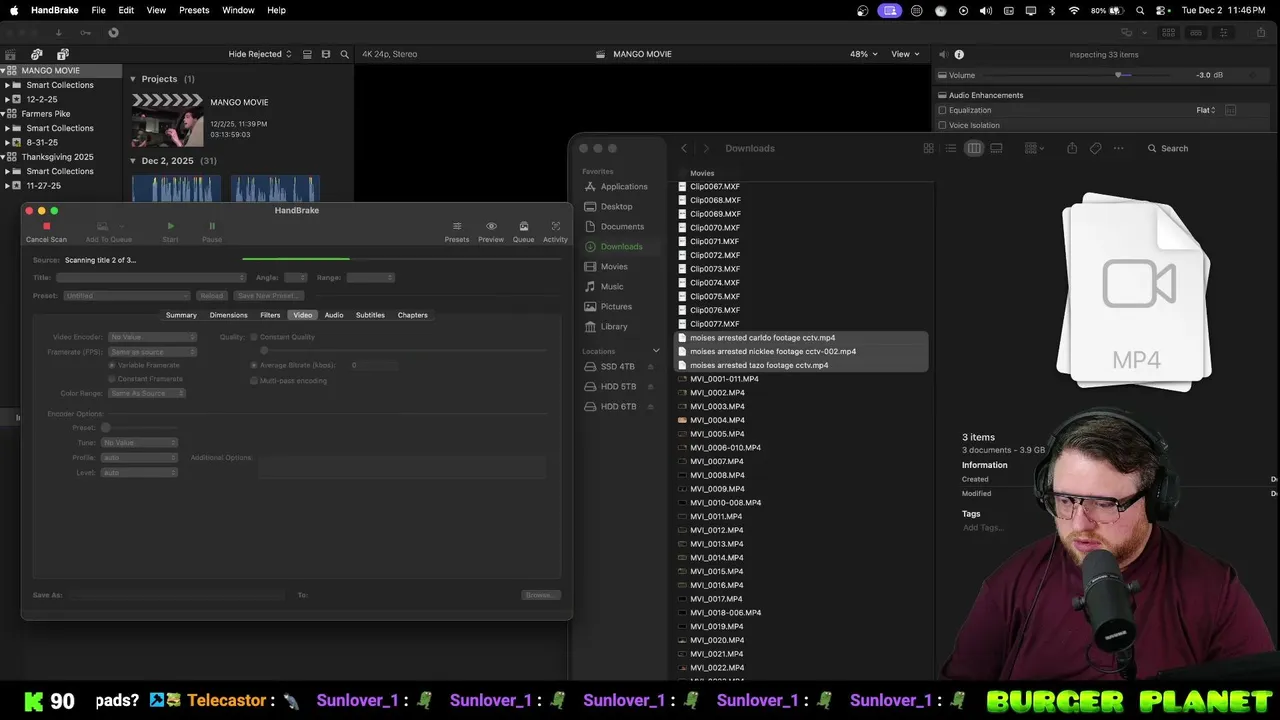This screenshot has width=1280, height=720.
Task: Expand 12-2-25 event disclosure triangle
Action: [x=7, y=99]
